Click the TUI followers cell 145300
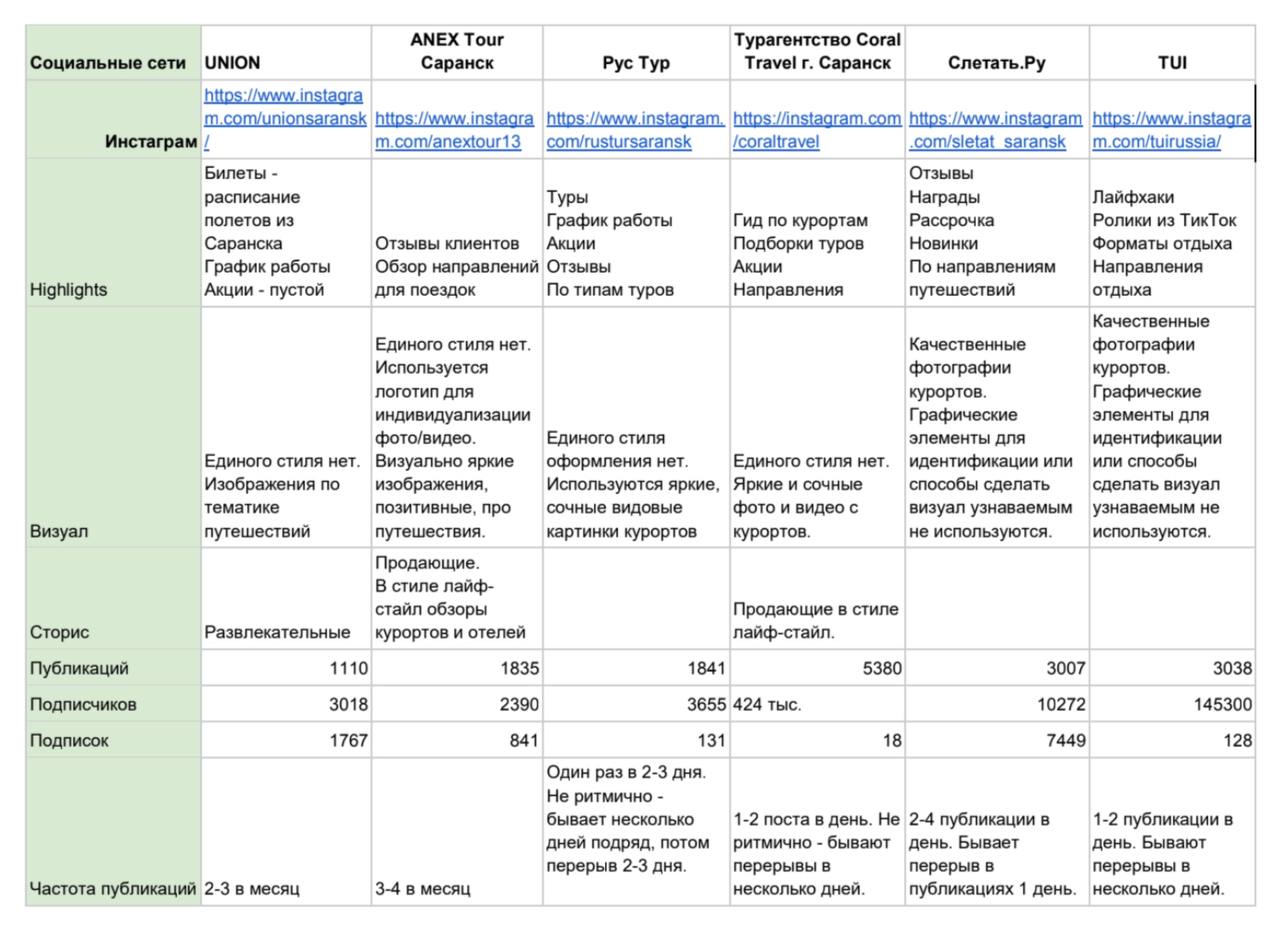1280x928 pixels. [1172, 704]
